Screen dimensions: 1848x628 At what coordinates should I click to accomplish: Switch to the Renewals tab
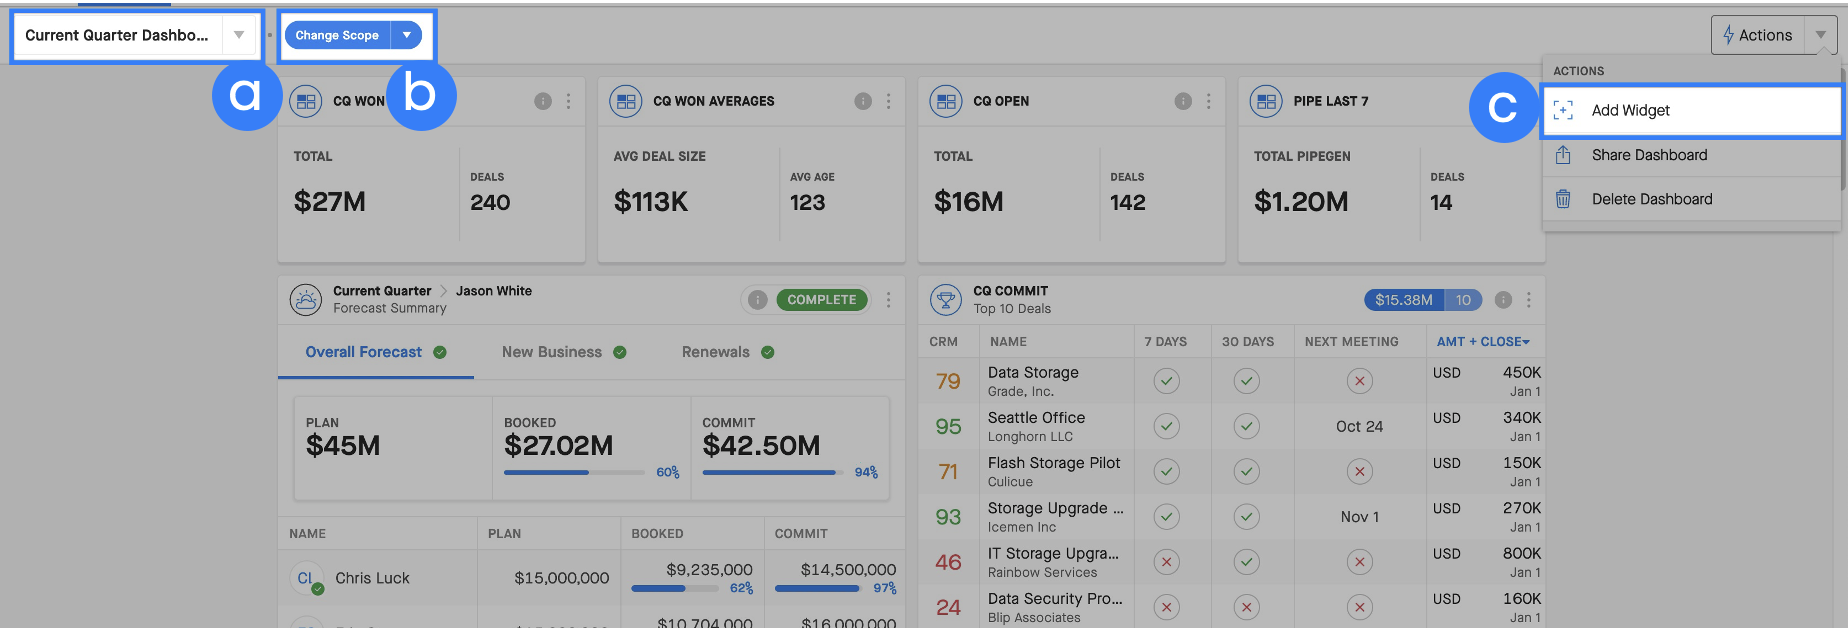pyautogui.click(x=728, y=352)
